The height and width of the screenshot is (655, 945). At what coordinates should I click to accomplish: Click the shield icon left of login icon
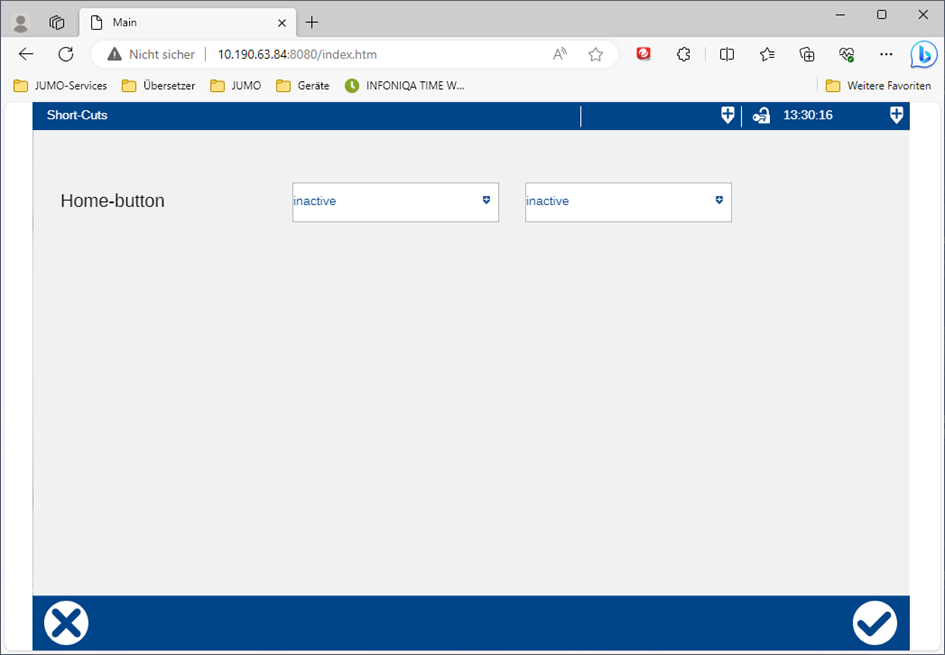(727, 116)
